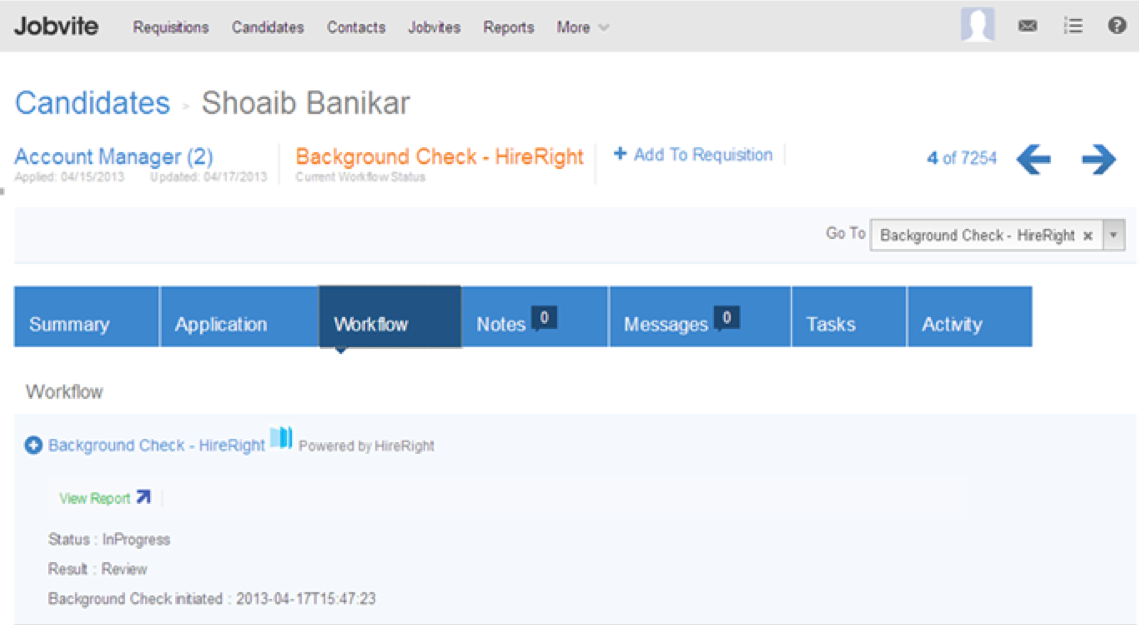This screenshot has width=1139, height=625.
Task: Click the Messages count badge
Action: [x=726, y=318]
